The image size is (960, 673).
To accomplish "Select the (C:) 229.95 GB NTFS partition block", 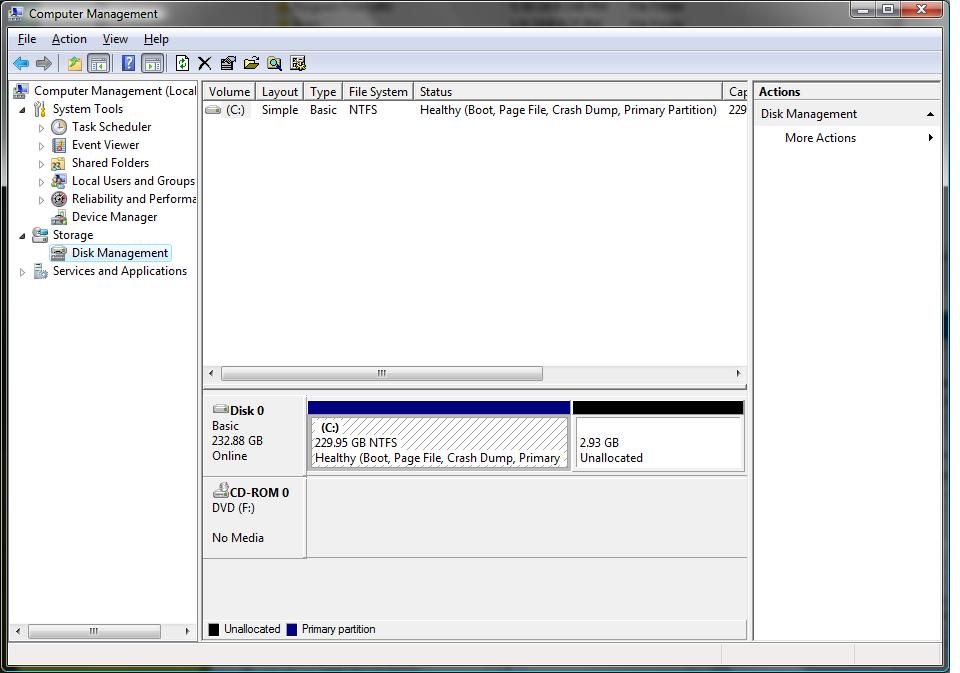I will pos(439,443).
